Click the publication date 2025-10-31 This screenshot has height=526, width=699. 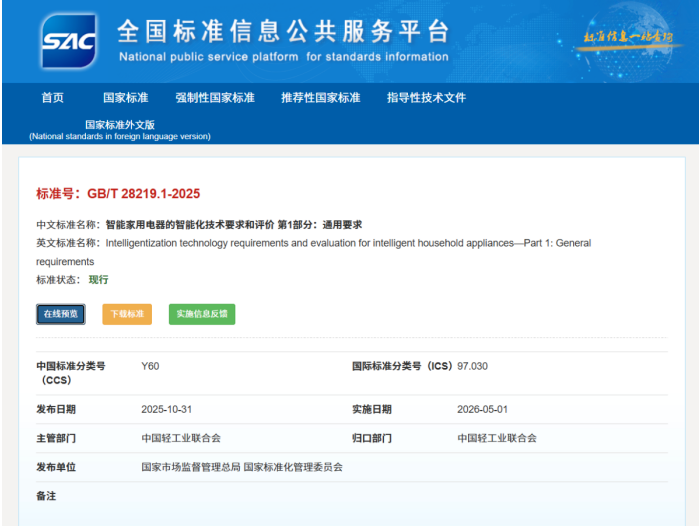(x=166, y=409)
